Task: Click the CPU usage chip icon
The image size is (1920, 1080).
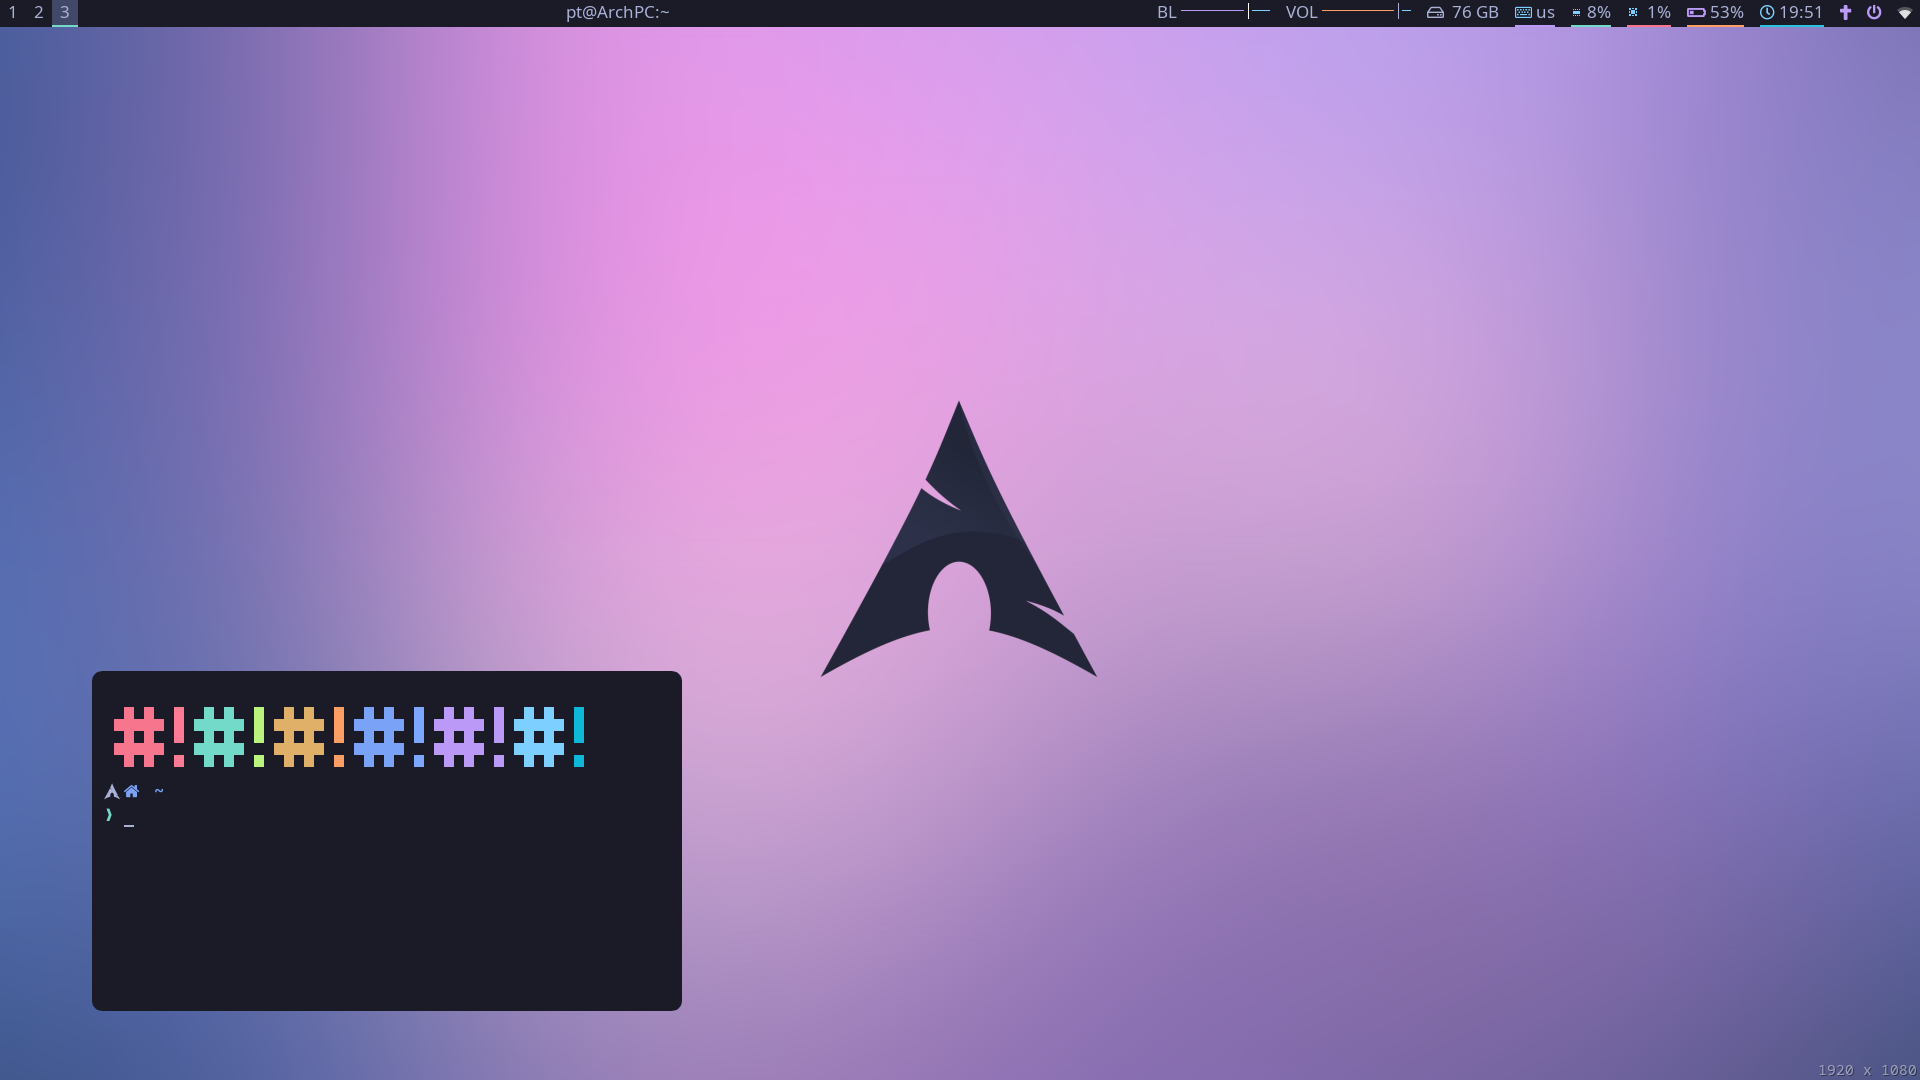Action: click(1633, 13)
